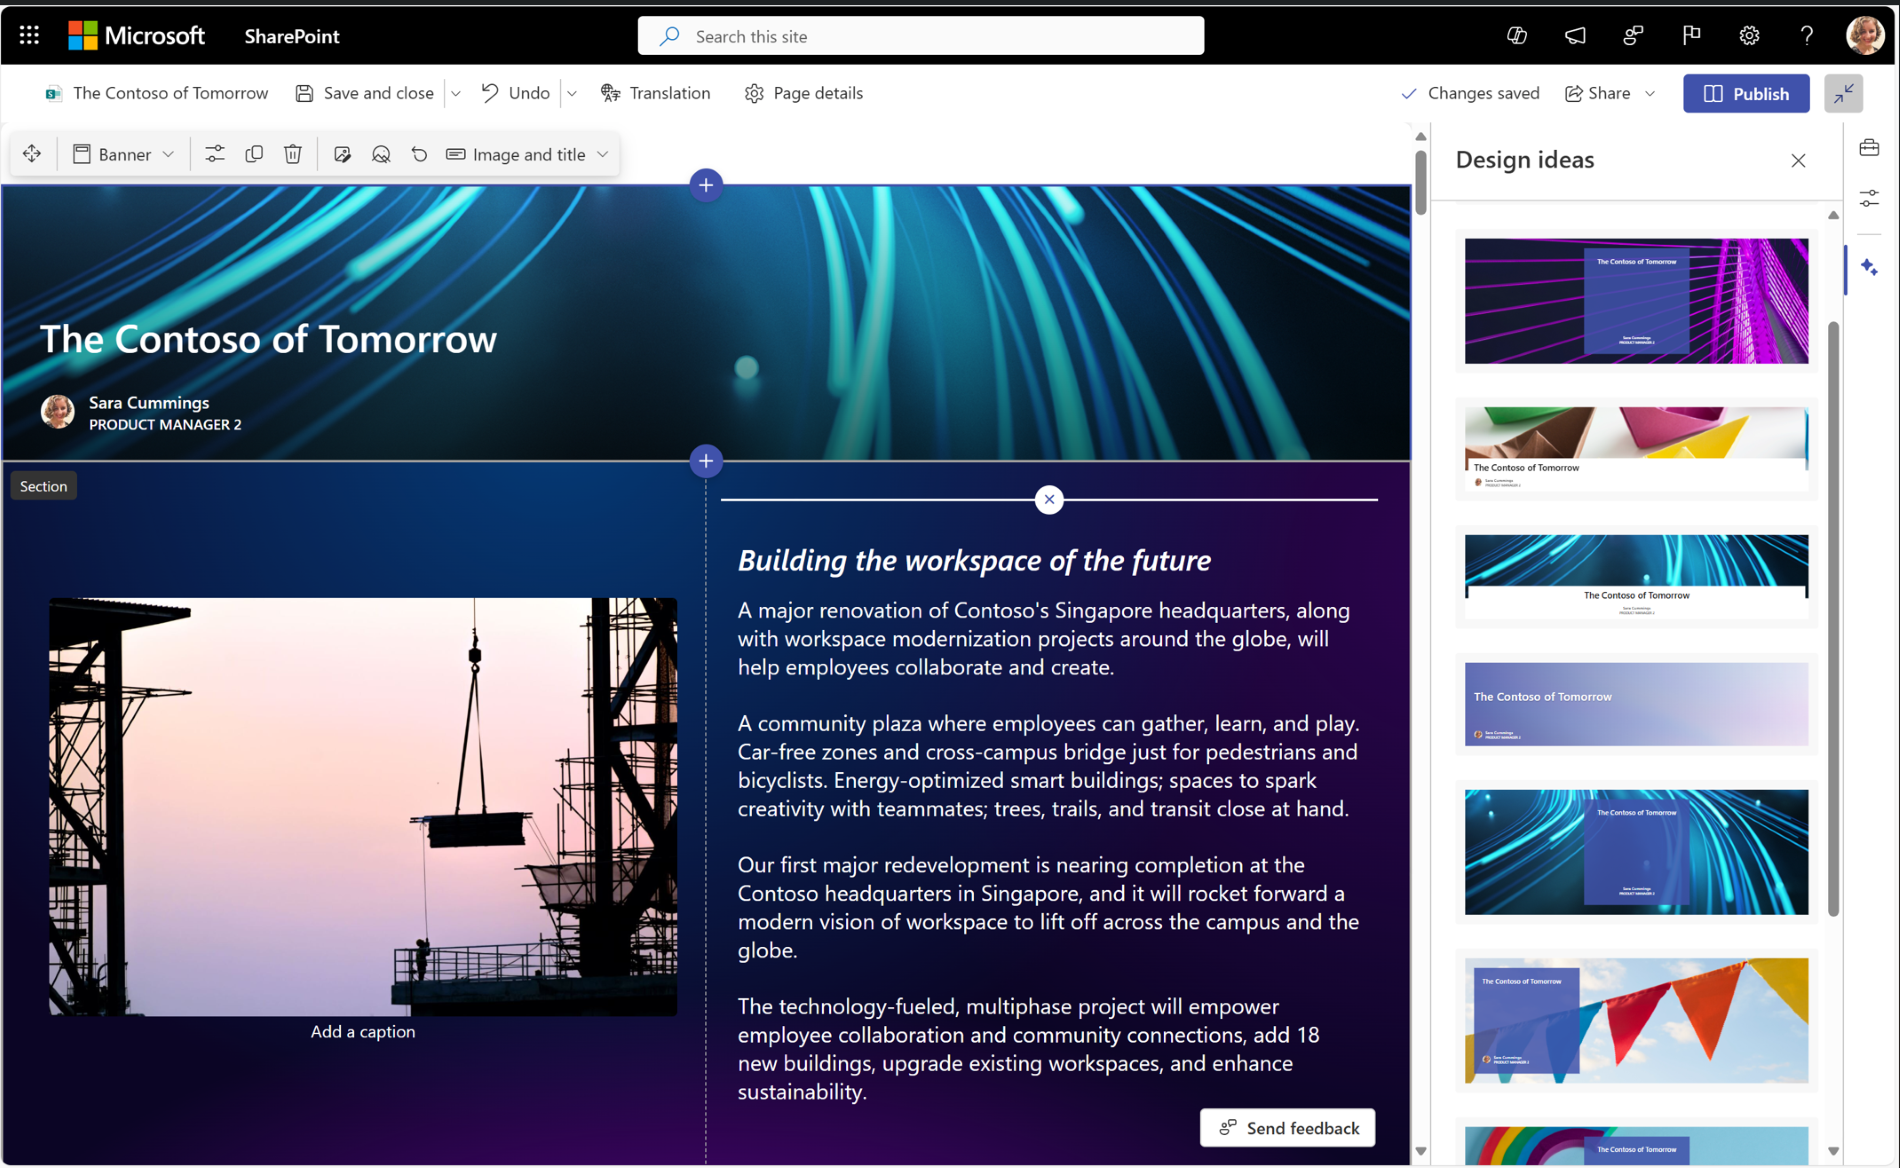
Task: Select the colorful pennant banner design idea
Action: pyautogui.click(x=1636, y=1020)
